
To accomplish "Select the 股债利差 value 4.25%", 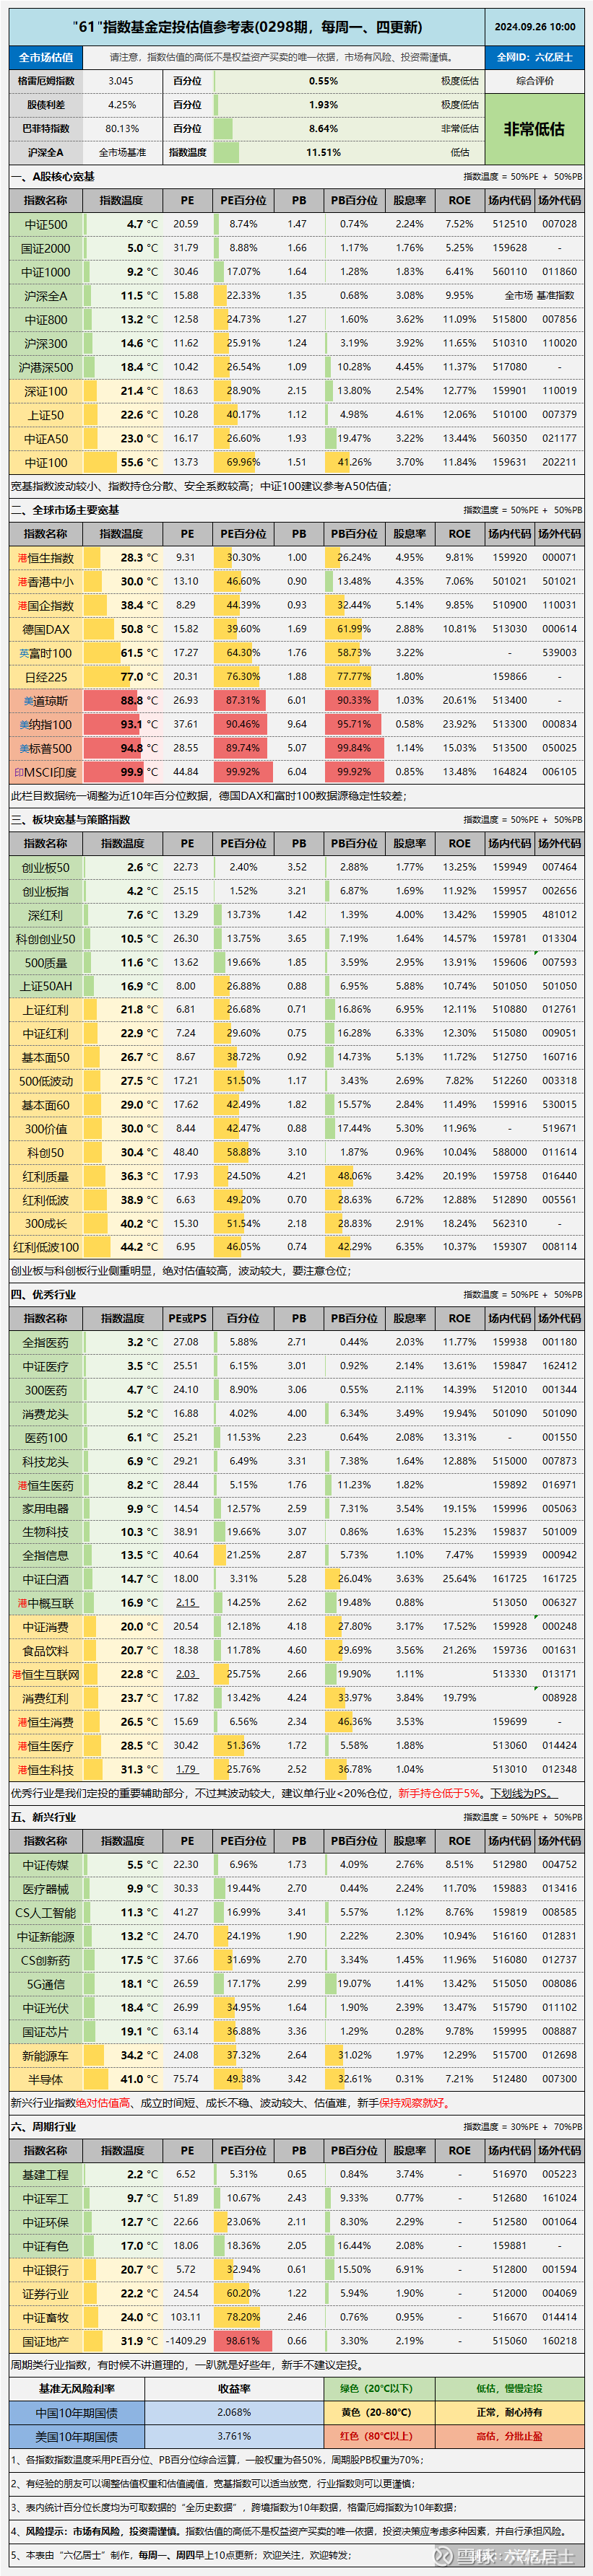I will click(x=121, y=105).
